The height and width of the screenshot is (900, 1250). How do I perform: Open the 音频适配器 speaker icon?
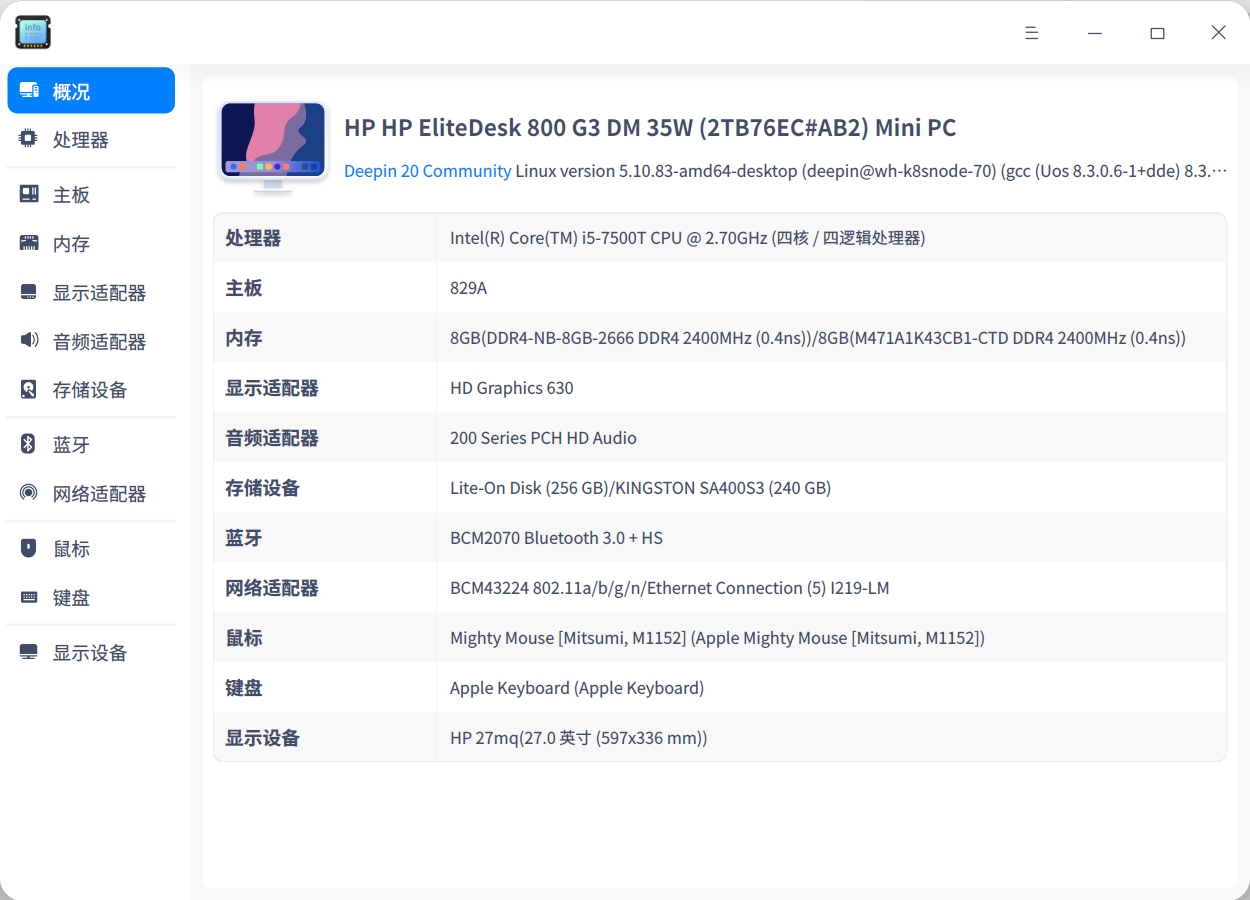pyautogui.click(x=28, y=341)
